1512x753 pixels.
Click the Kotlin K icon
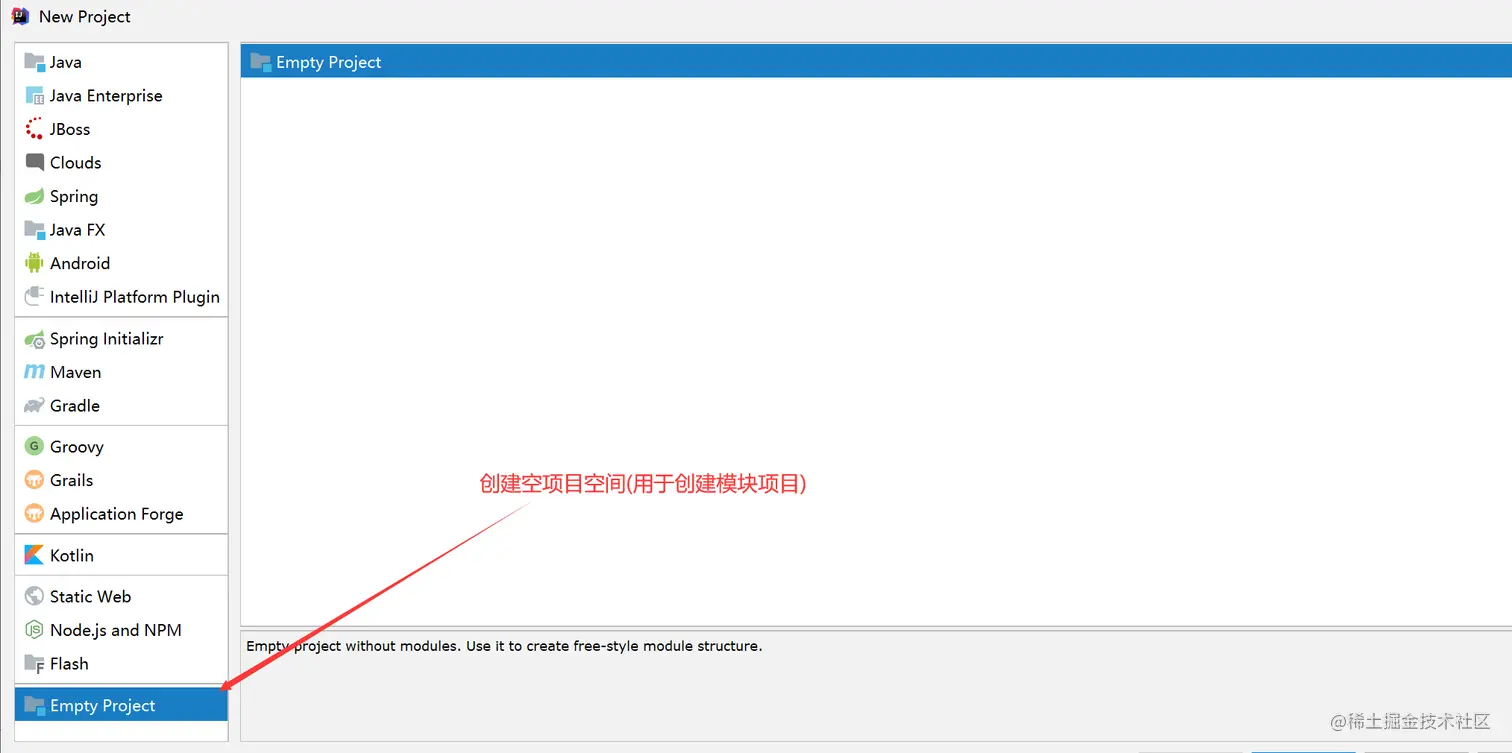click(35, 555)
